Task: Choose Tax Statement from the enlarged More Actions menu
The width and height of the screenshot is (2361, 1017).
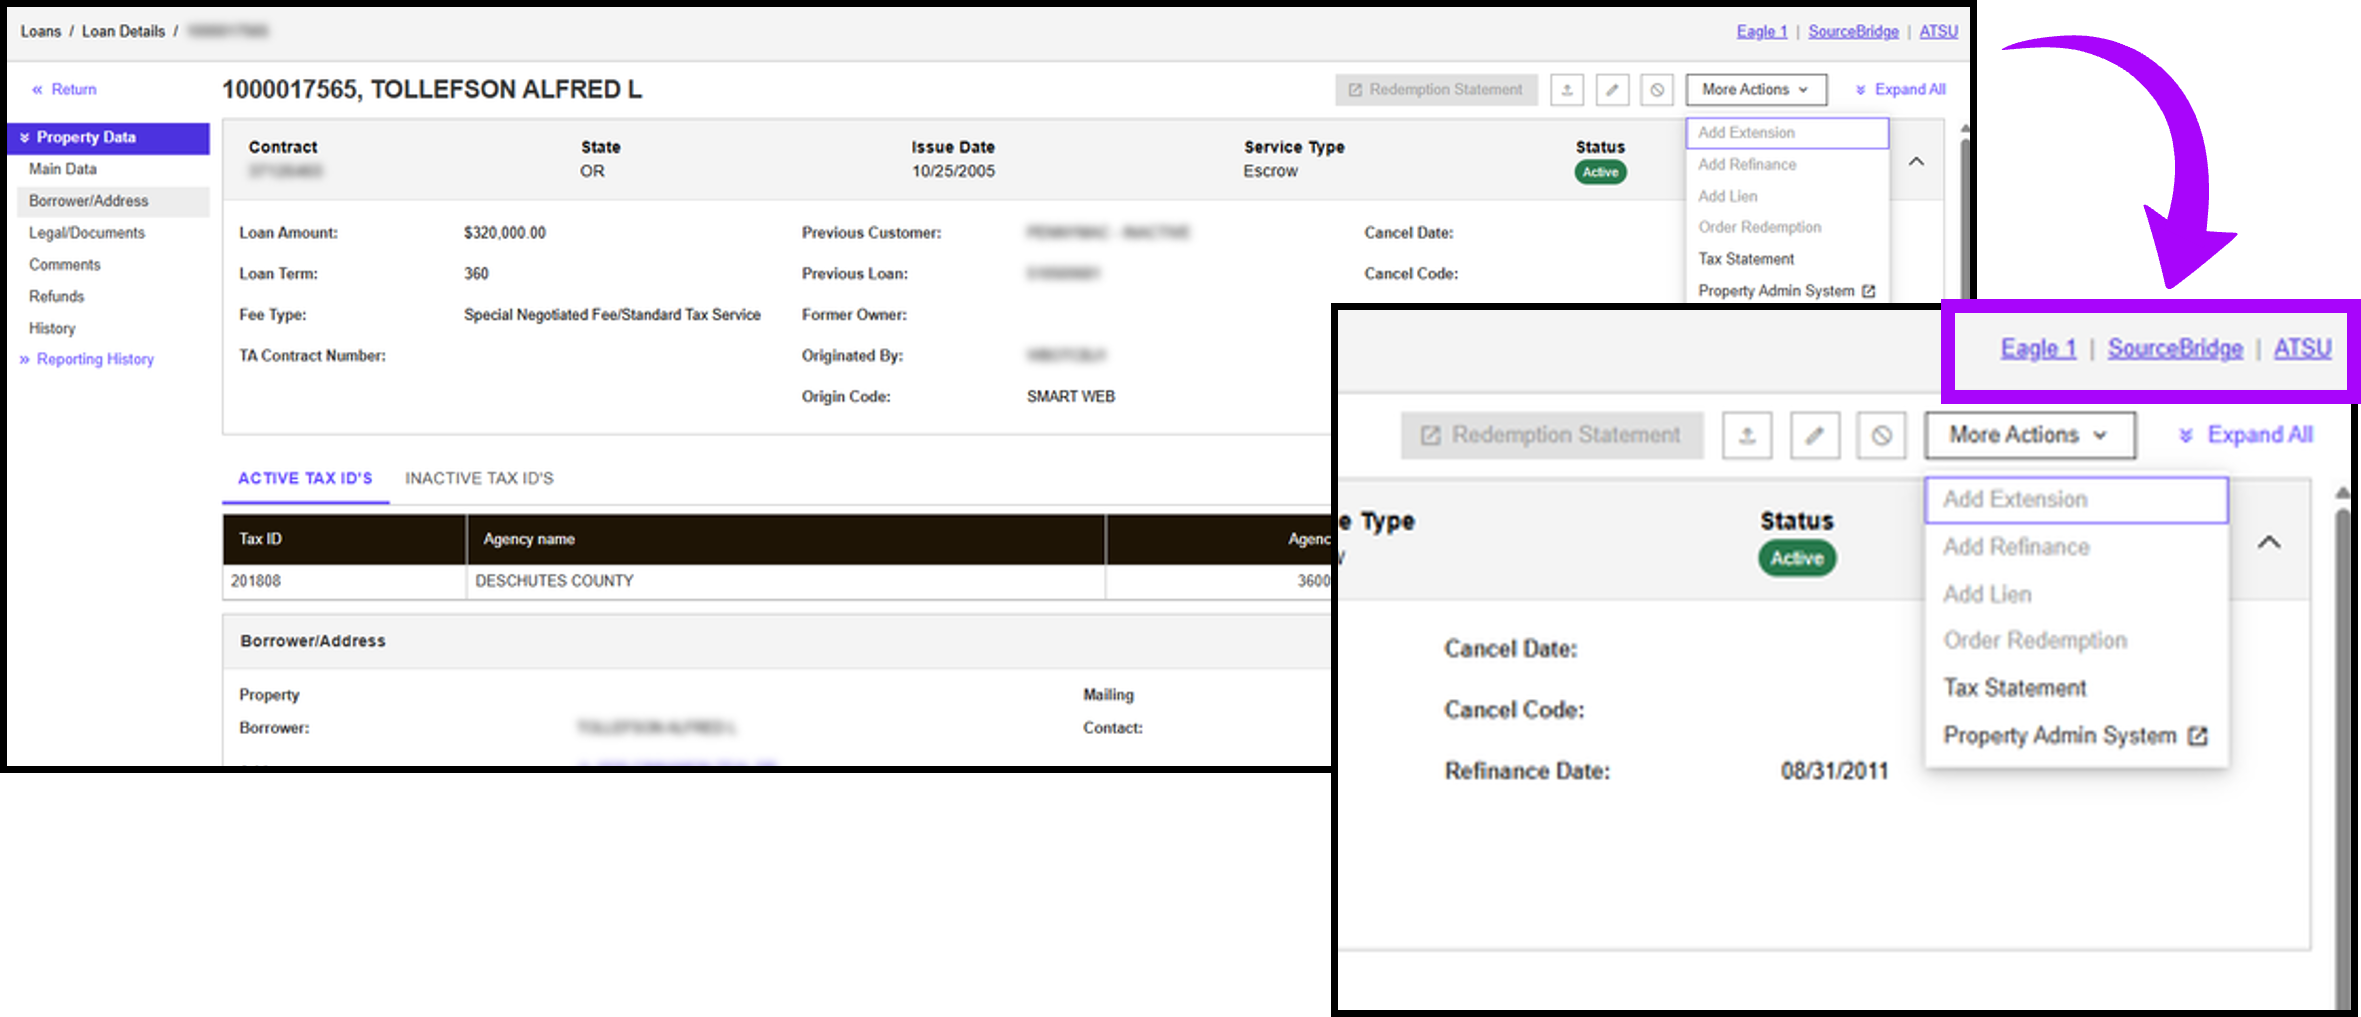Action: [2014, 688]
